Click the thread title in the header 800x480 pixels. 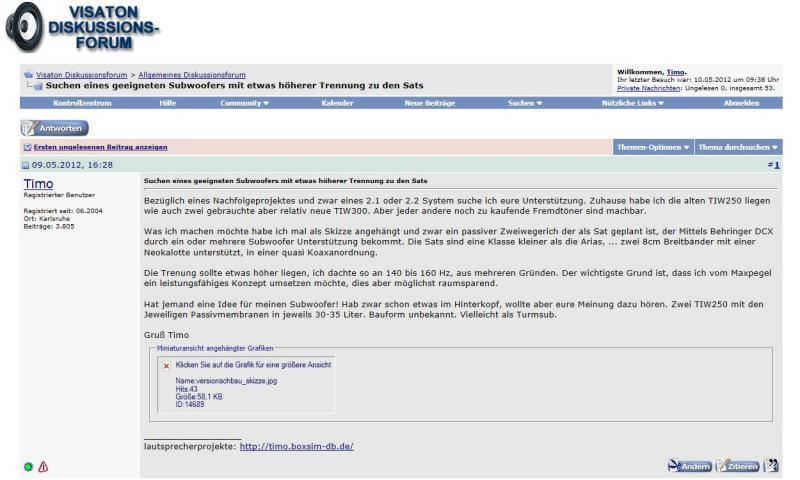(235, 86)
